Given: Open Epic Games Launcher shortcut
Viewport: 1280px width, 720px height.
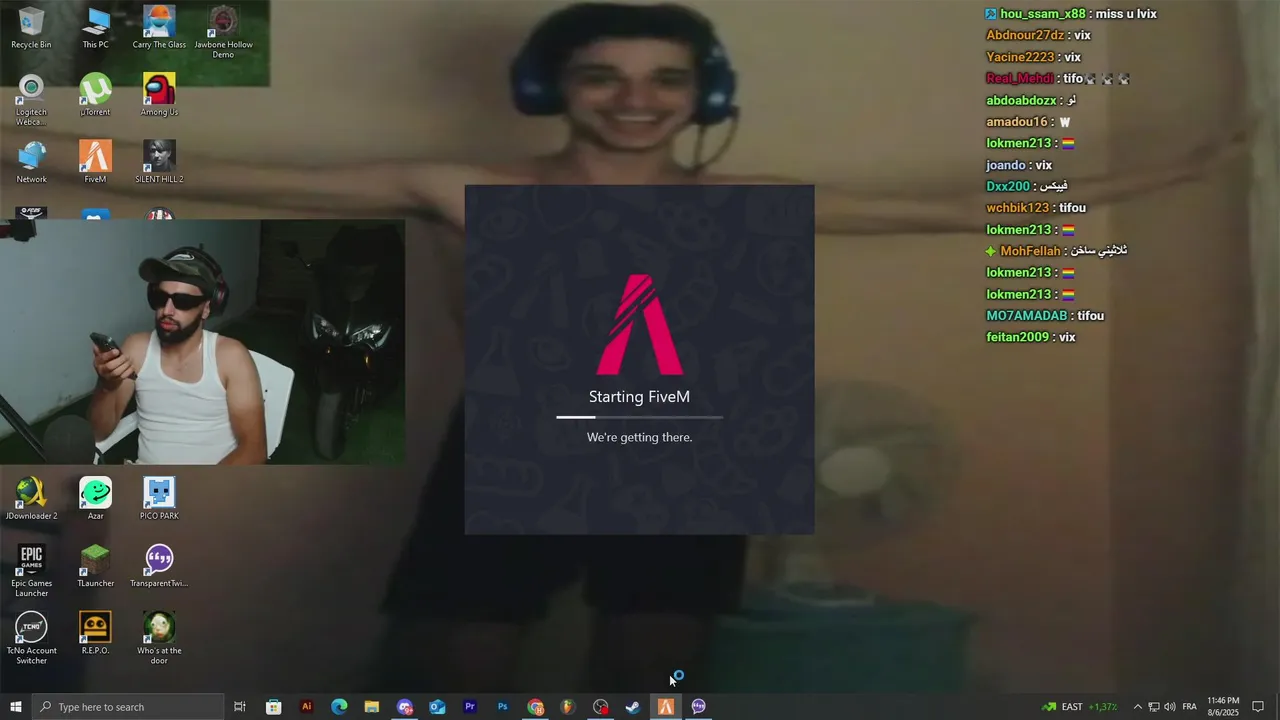Looking at the screenshot, I should click(31, 571).
